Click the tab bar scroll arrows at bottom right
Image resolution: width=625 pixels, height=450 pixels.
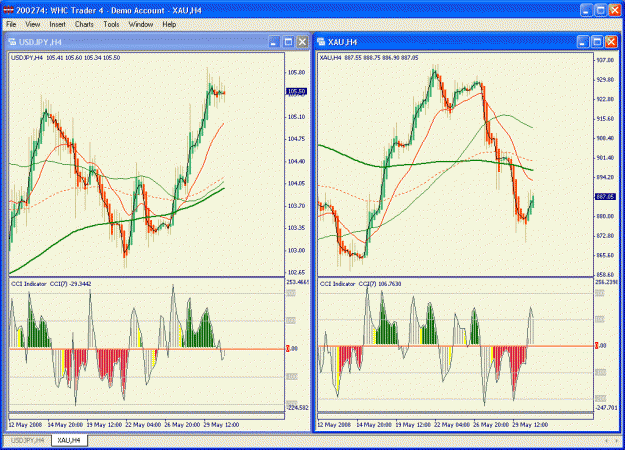point(611,440)
